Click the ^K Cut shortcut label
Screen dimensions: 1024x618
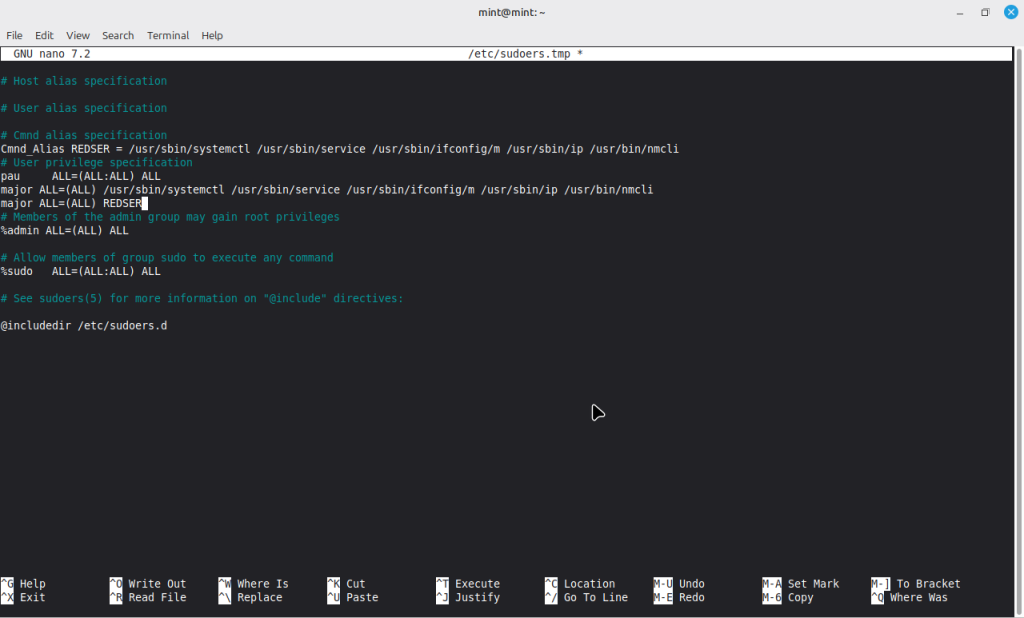click(x=346, y=584)
